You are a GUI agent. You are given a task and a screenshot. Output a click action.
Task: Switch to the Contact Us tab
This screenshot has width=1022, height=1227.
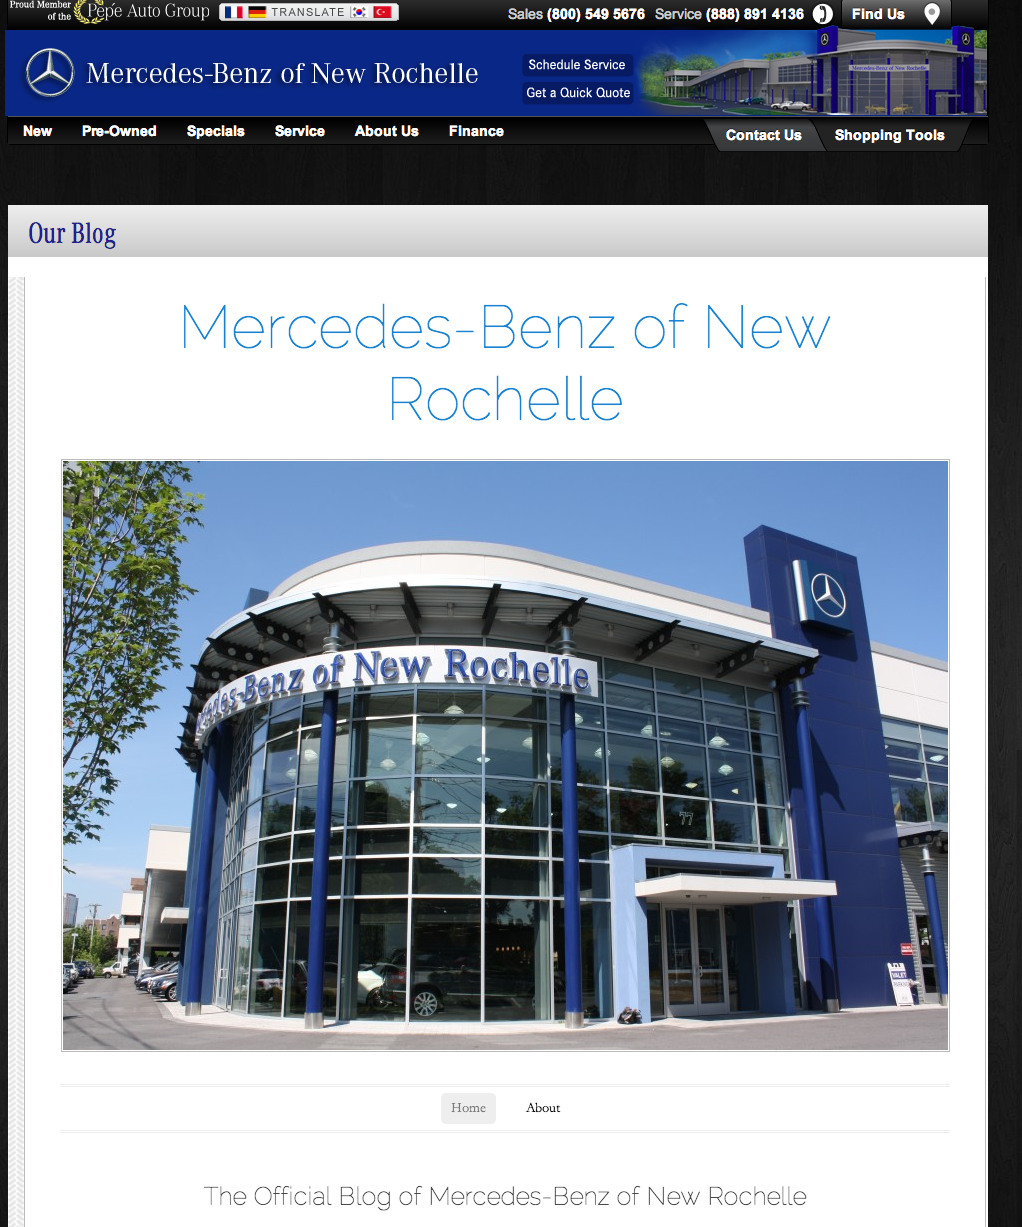pos(764,135)
